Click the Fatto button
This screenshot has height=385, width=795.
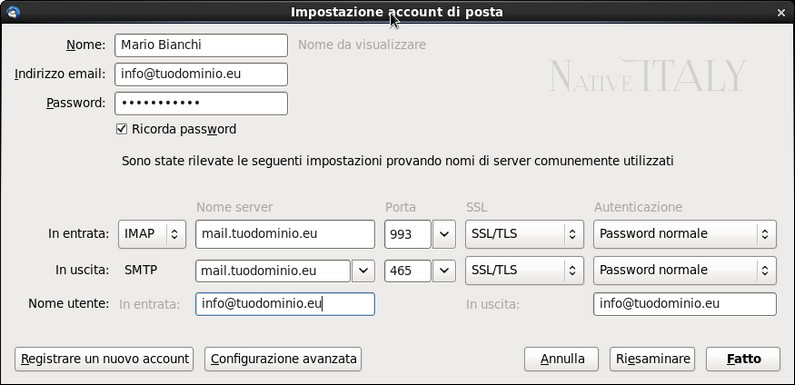[743, 359]
